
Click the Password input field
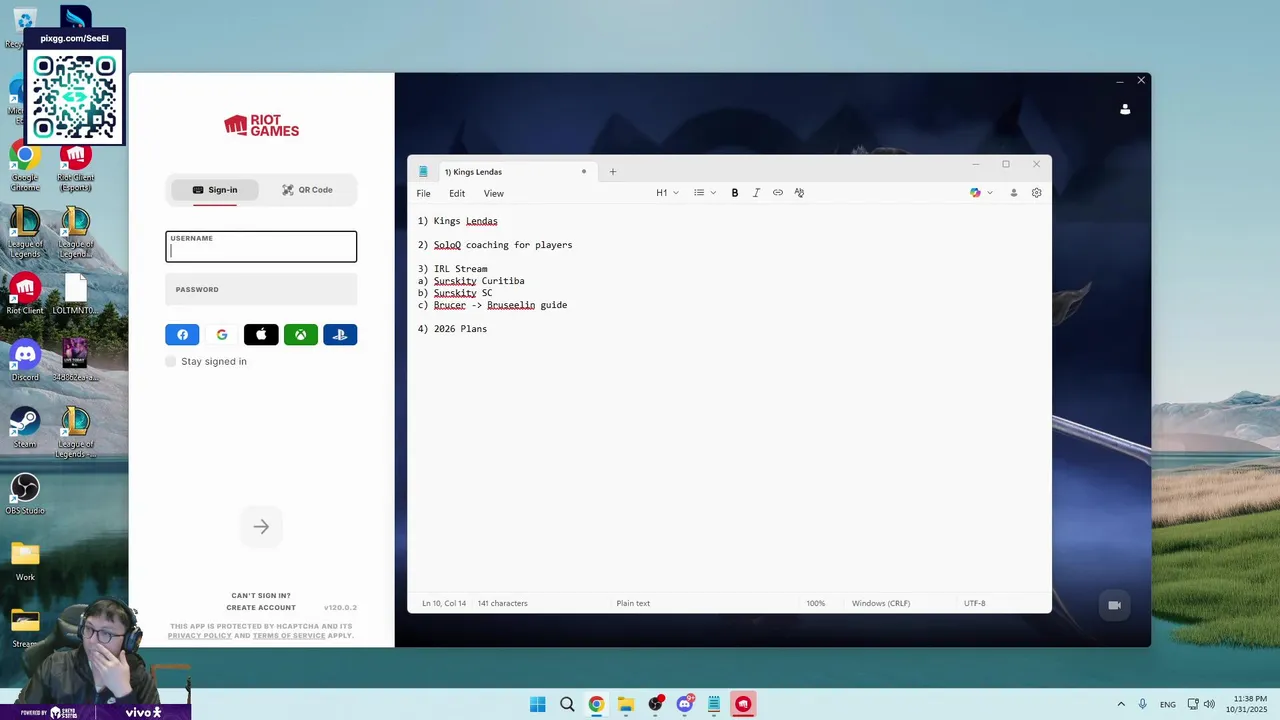point(261,290)
